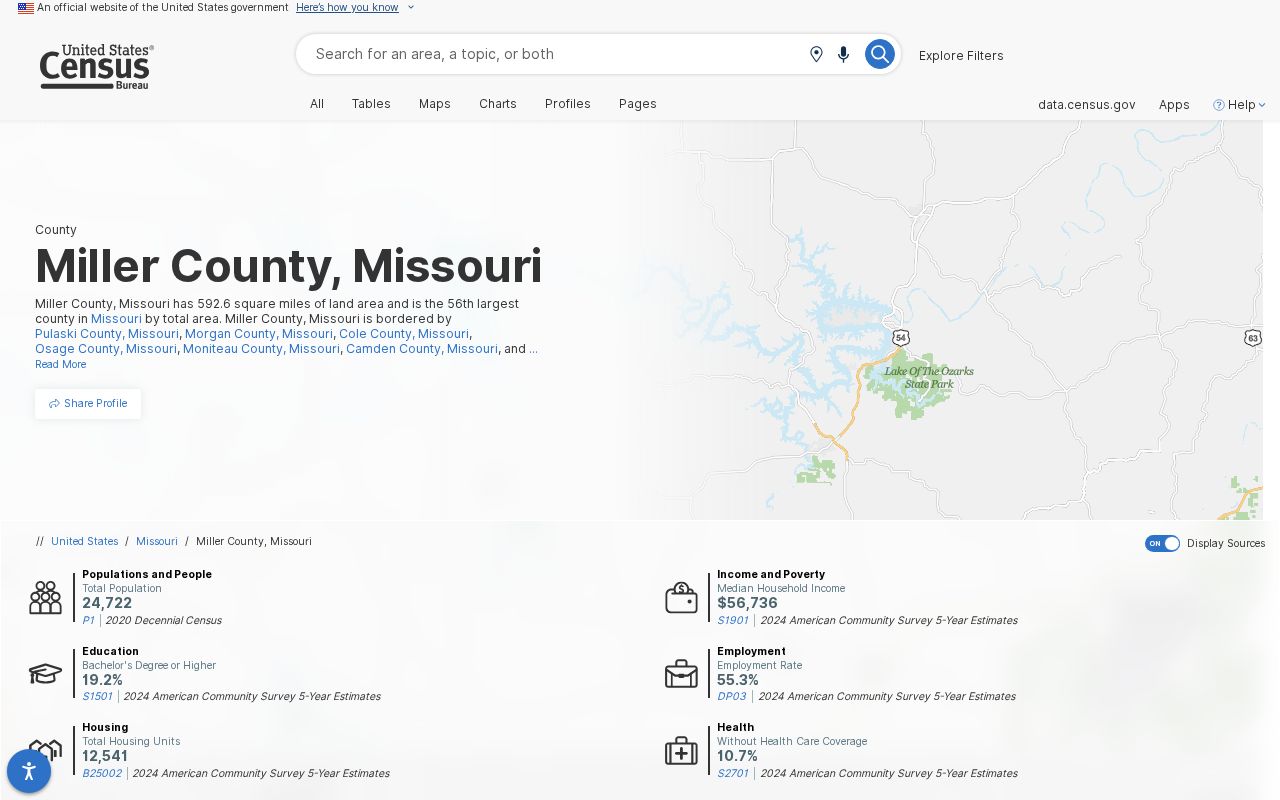Click the Highway 63 shield on map
Screen dimensions: 1280x800
pyautogui.click(x=1253, y=338)
